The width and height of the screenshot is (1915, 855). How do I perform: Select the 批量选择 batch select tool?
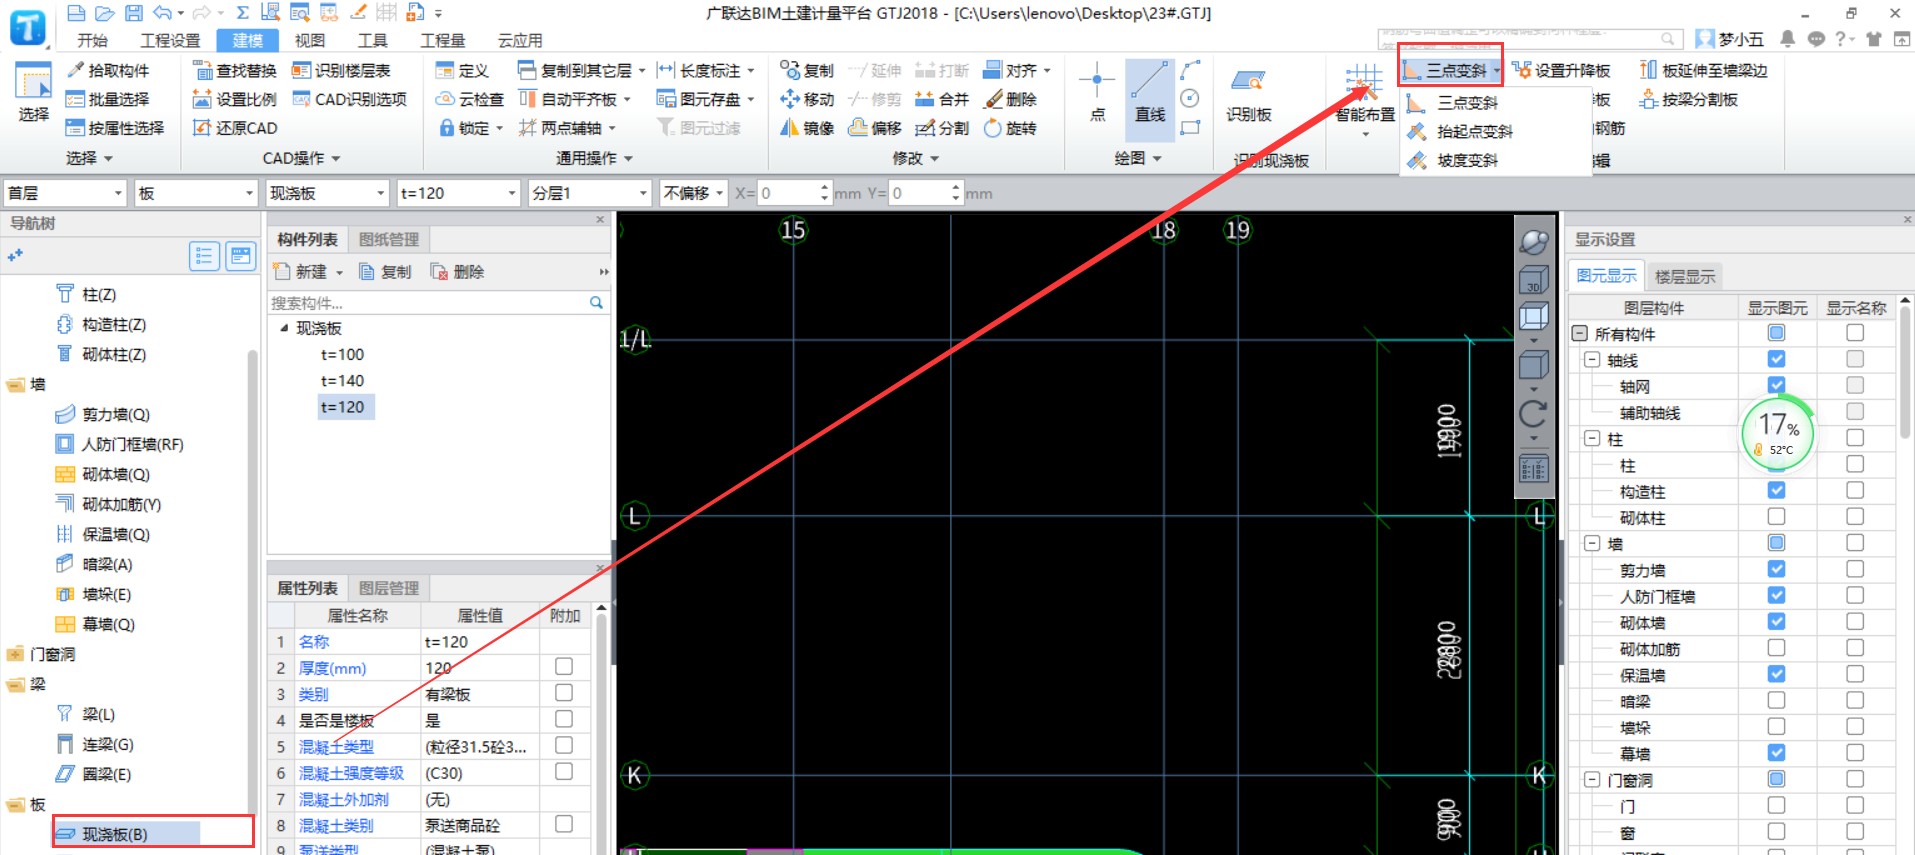click(x=108, y=99)
